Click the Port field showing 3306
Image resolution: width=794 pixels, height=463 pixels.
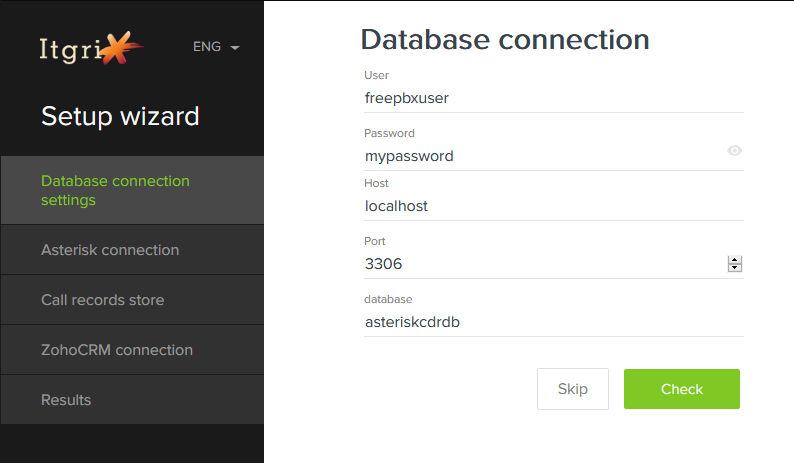[x=545, y=264]
